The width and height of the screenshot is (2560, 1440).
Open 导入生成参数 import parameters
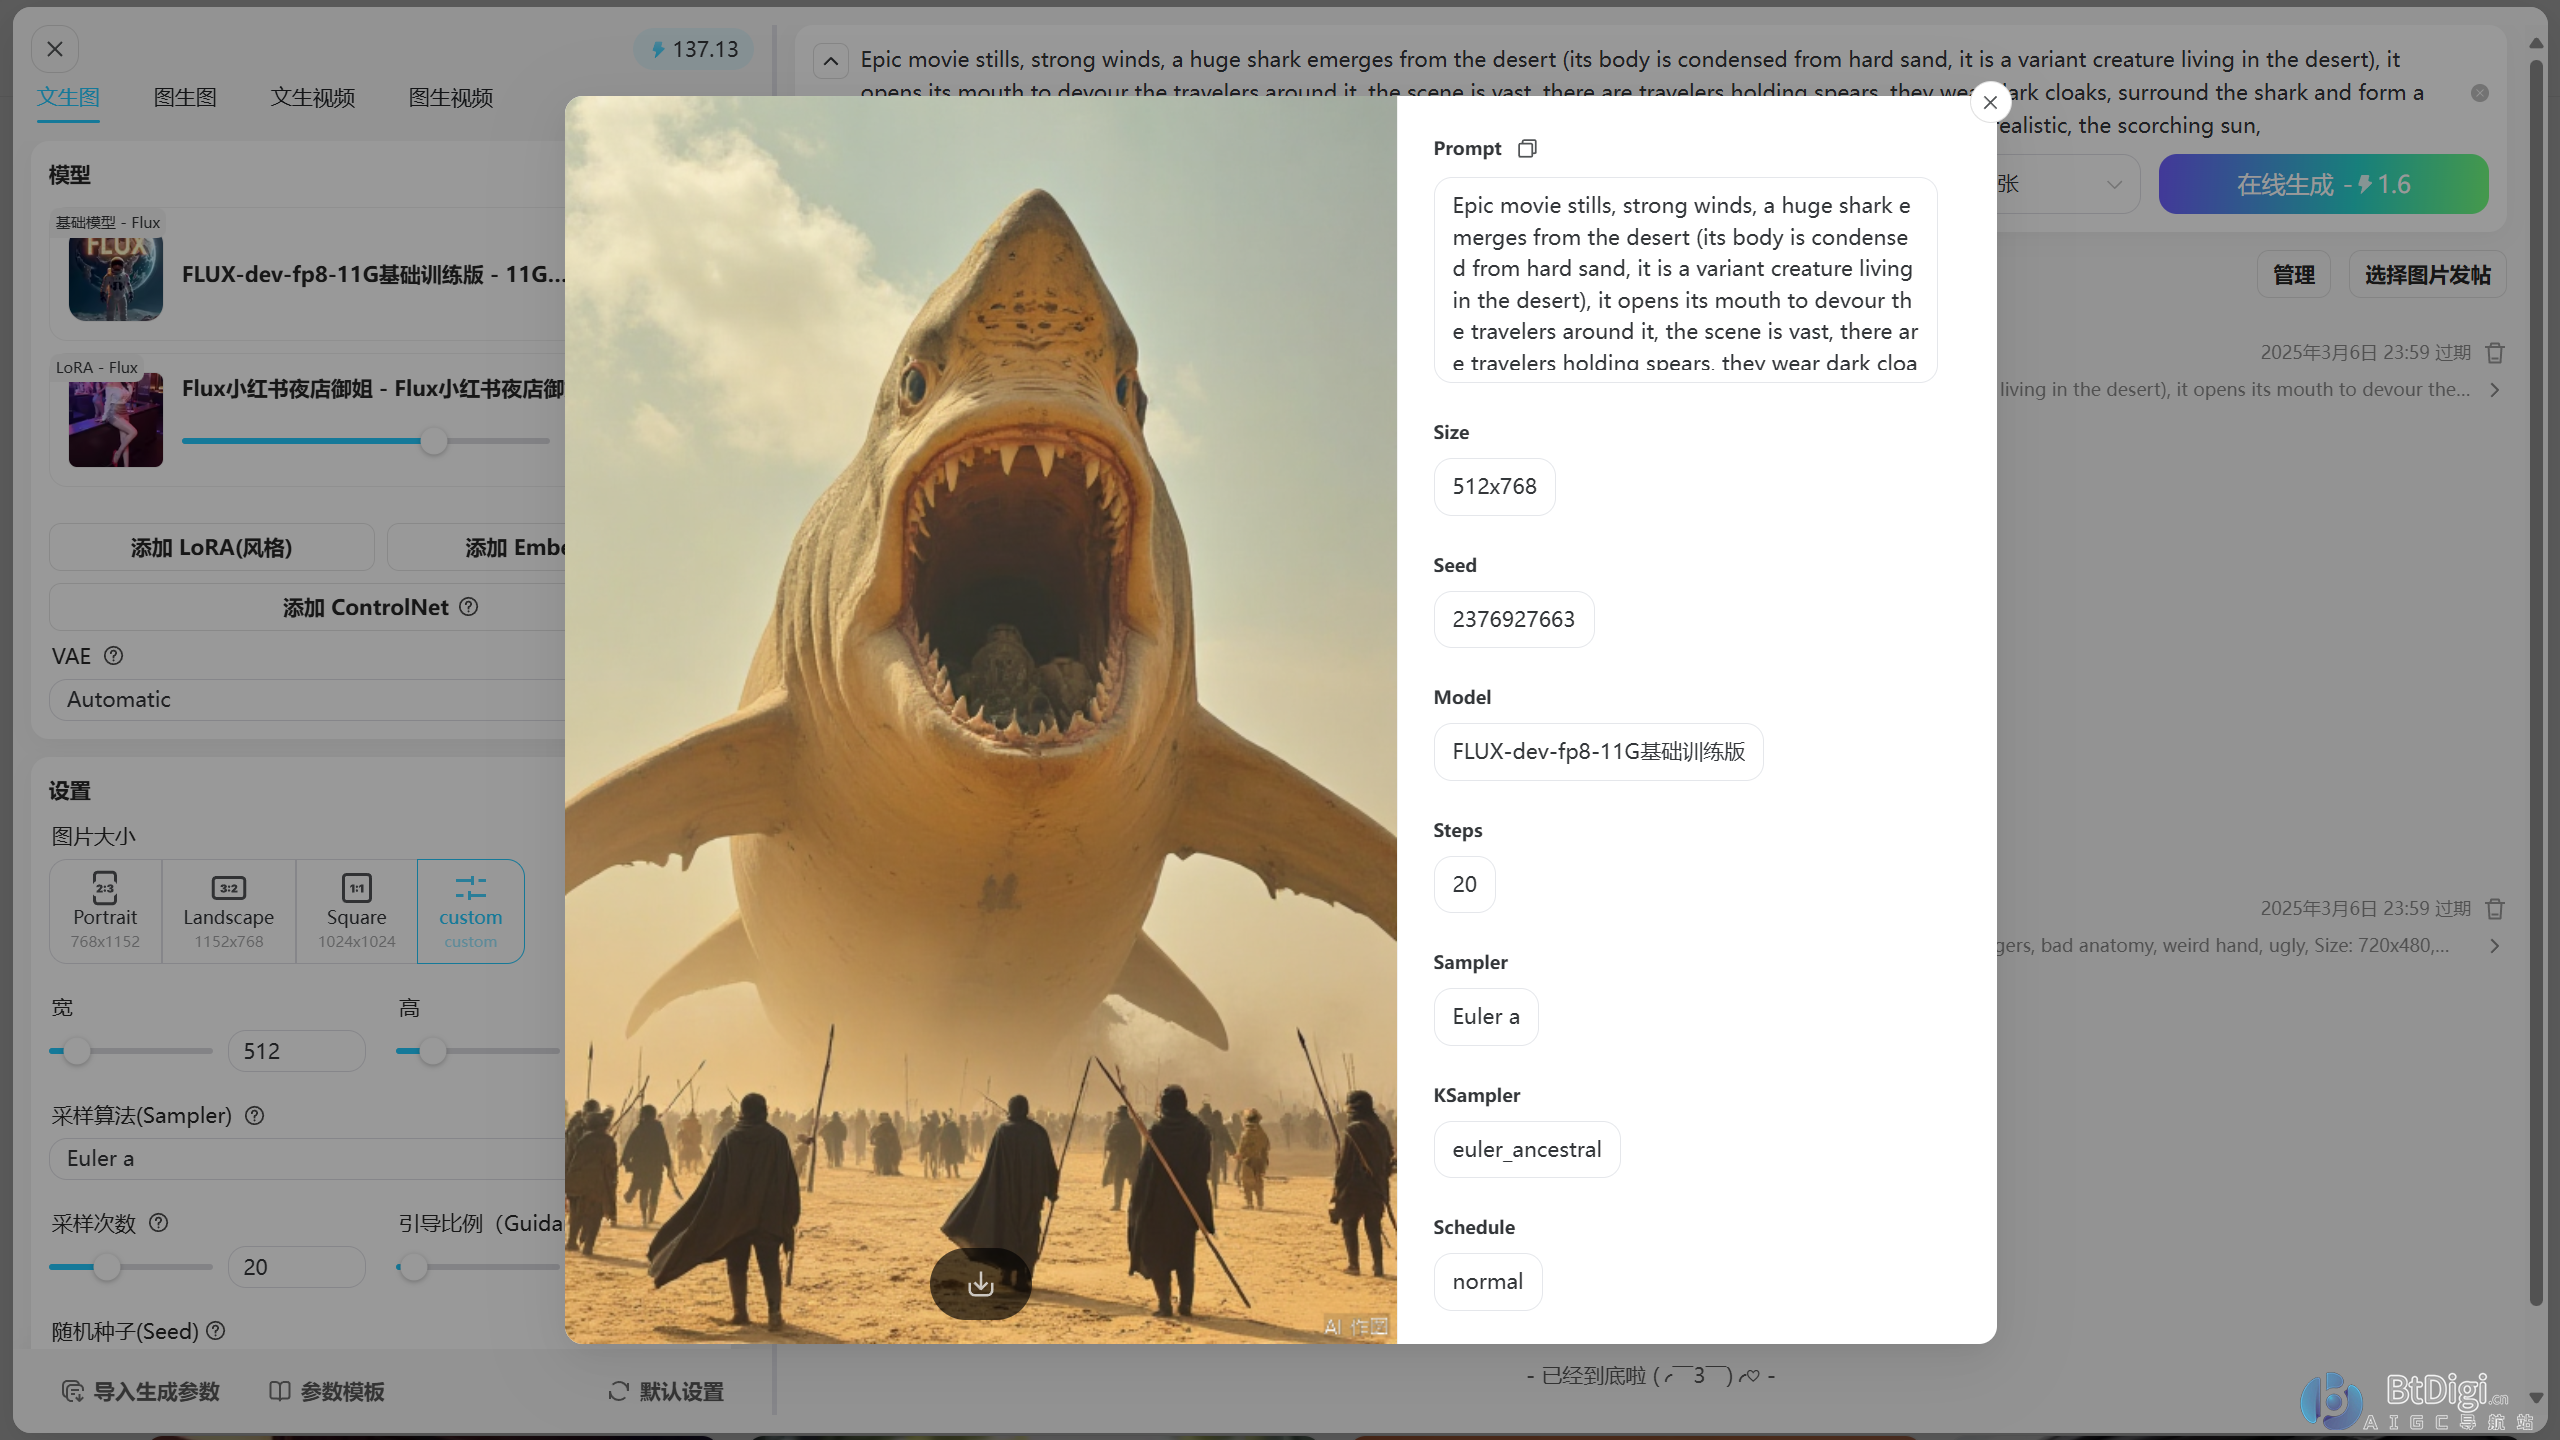(141, 1391)
